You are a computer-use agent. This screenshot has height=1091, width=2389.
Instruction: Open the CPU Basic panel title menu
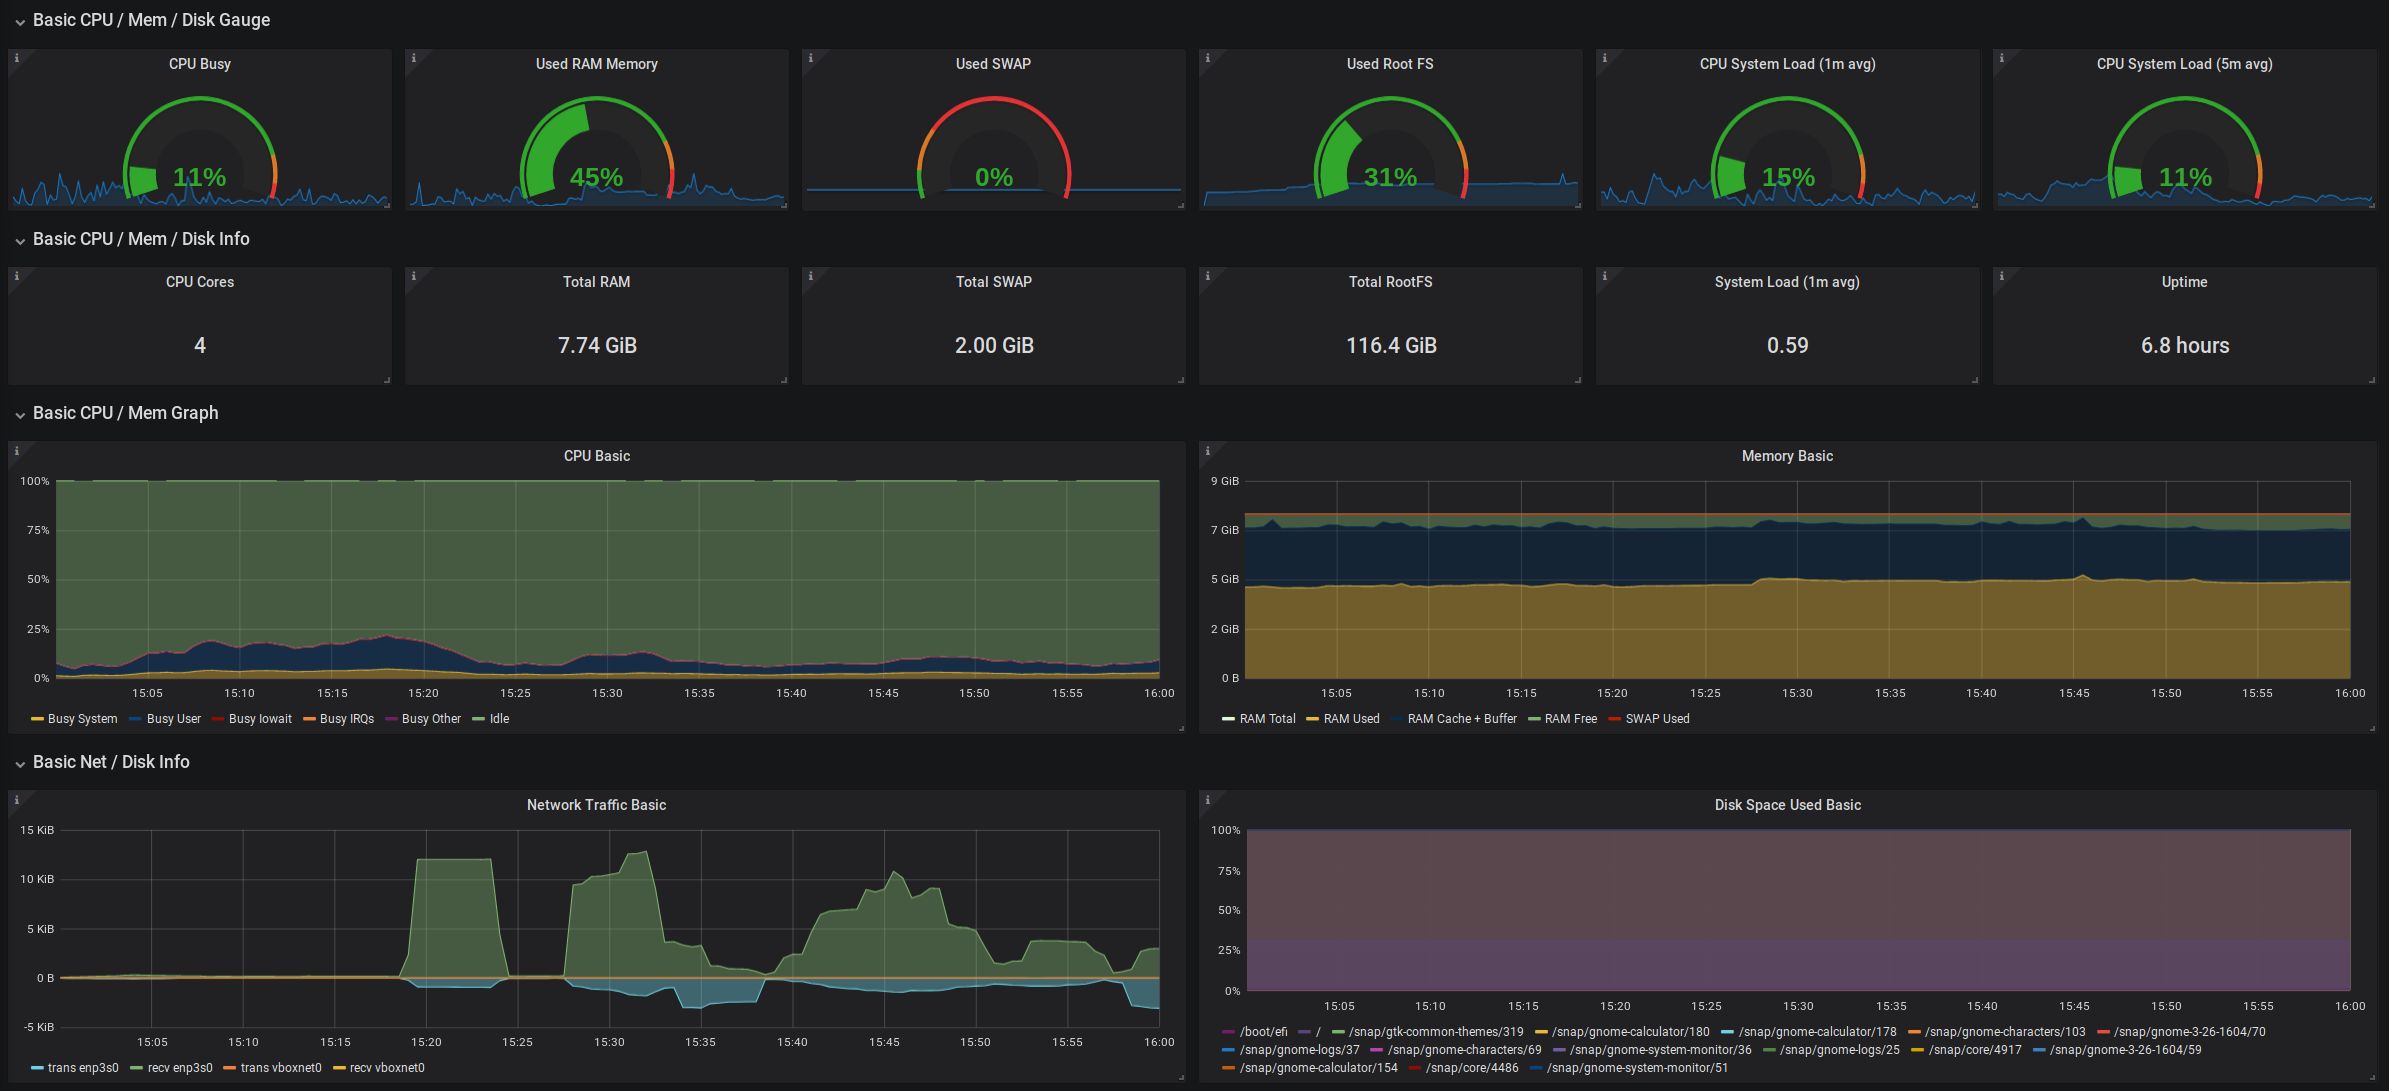tap(597, 456)
